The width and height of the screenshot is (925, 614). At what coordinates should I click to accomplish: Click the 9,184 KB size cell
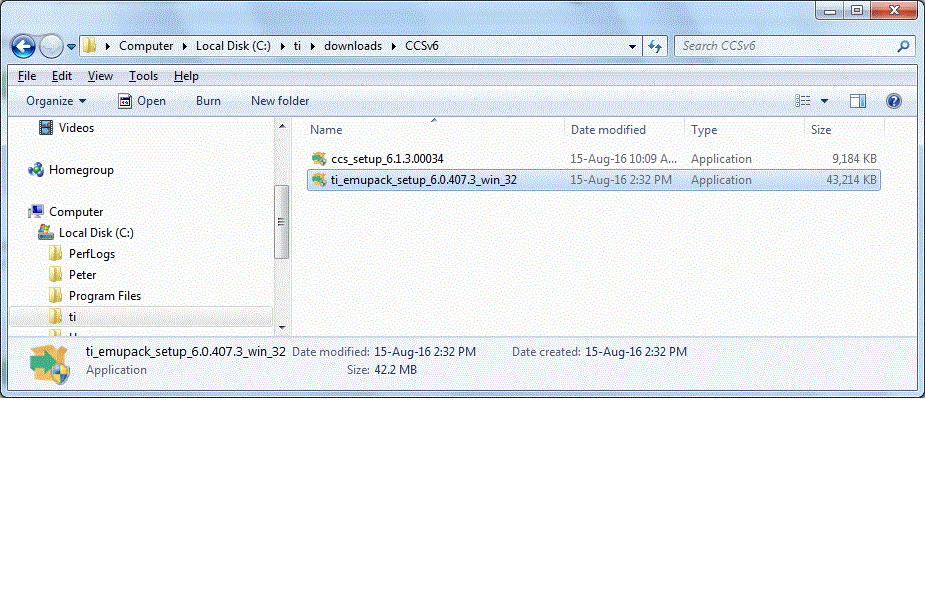(x=854, y=159)
